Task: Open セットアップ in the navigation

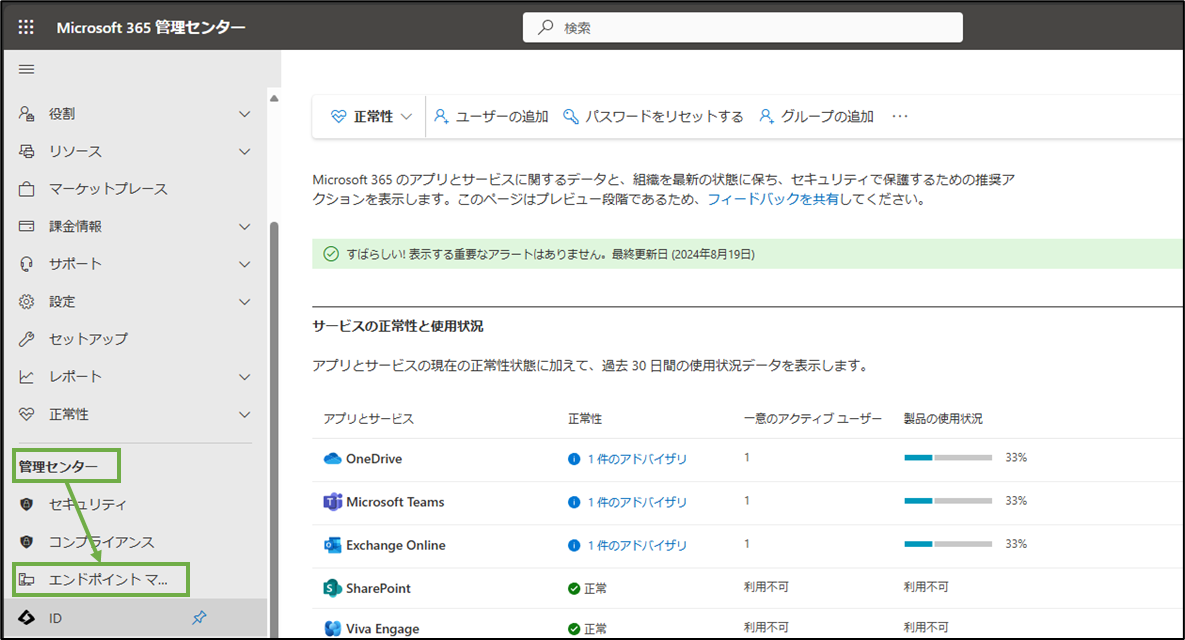Action: [x=88, y=339]
